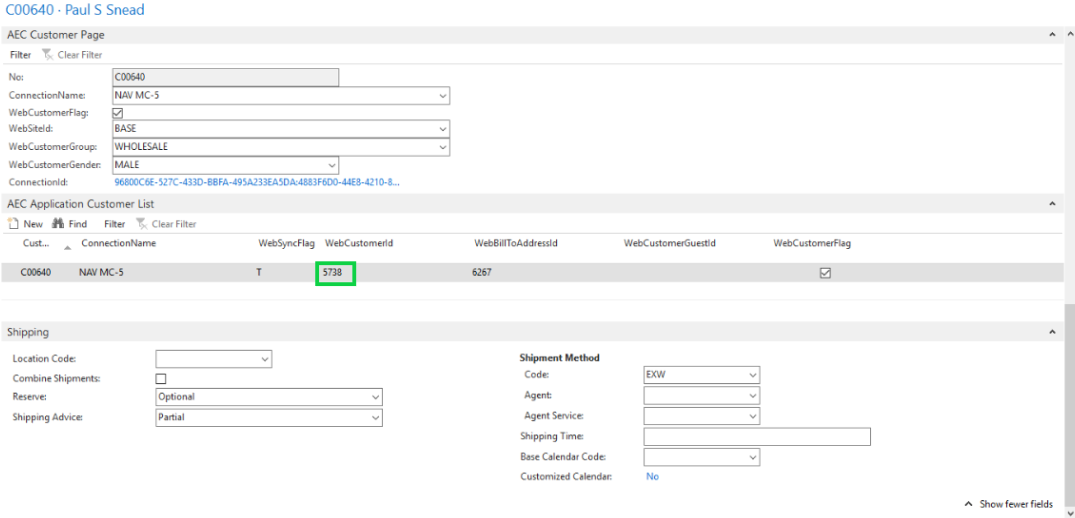The height and width of the screenshot is (518, 1075).
Task: Click the WebCustomerFlag column header in list
Action: [x=812, y=243]
